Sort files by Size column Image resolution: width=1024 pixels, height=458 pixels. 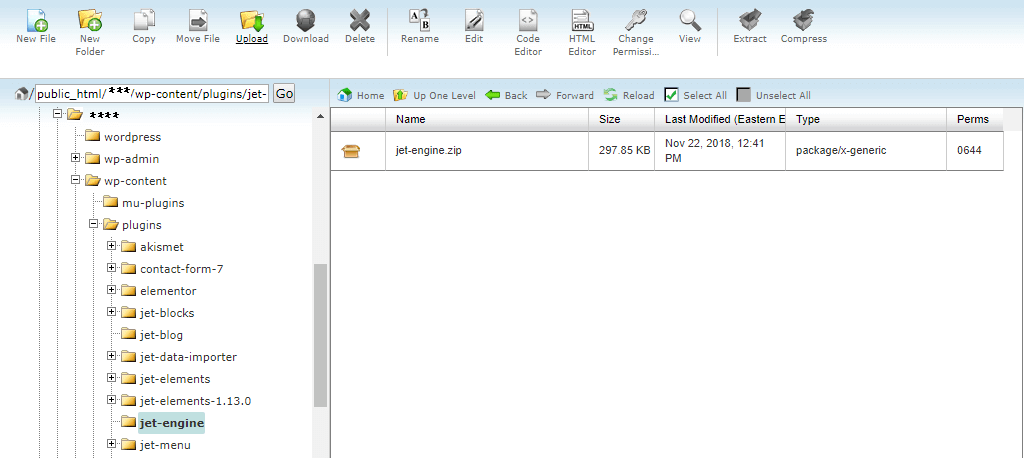click(621, 120)
